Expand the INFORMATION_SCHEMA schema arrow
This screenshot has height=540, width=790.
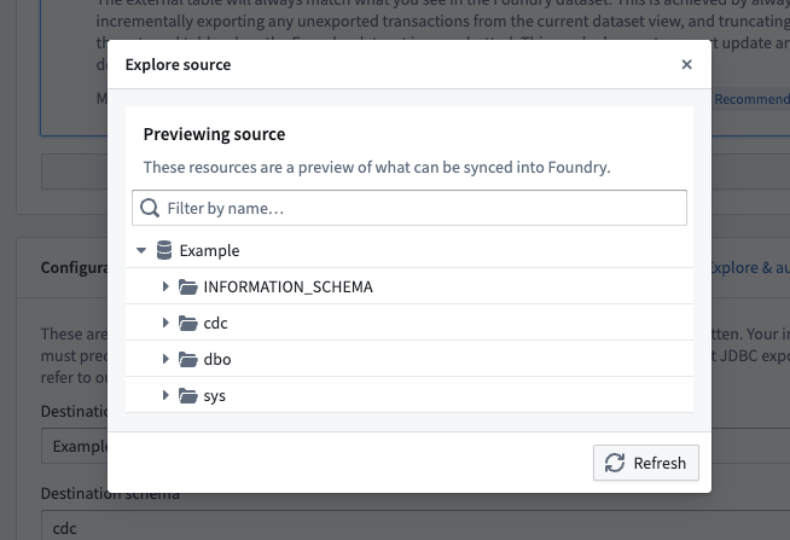pyautogui.click(x=165, y=287)
